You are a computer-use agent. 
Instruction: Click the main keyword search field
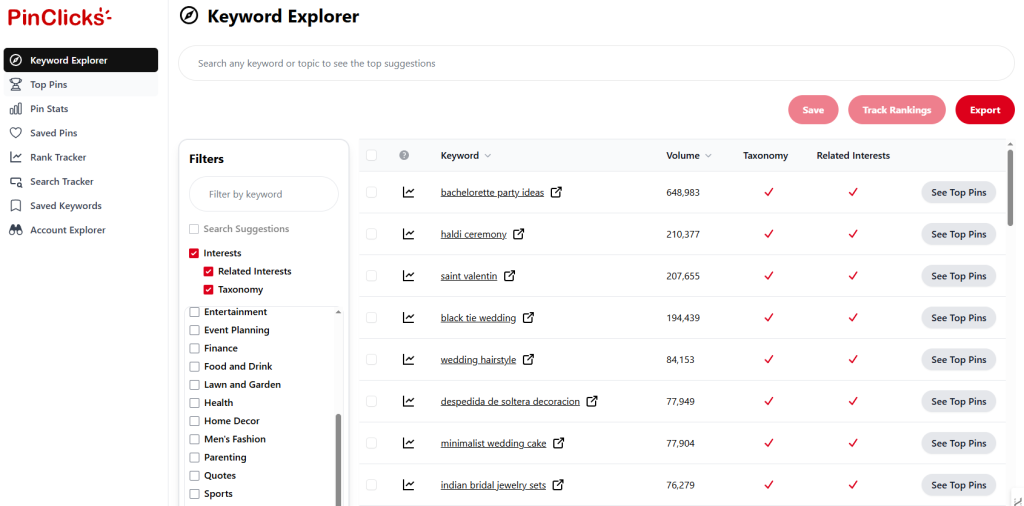coord(596,63)
